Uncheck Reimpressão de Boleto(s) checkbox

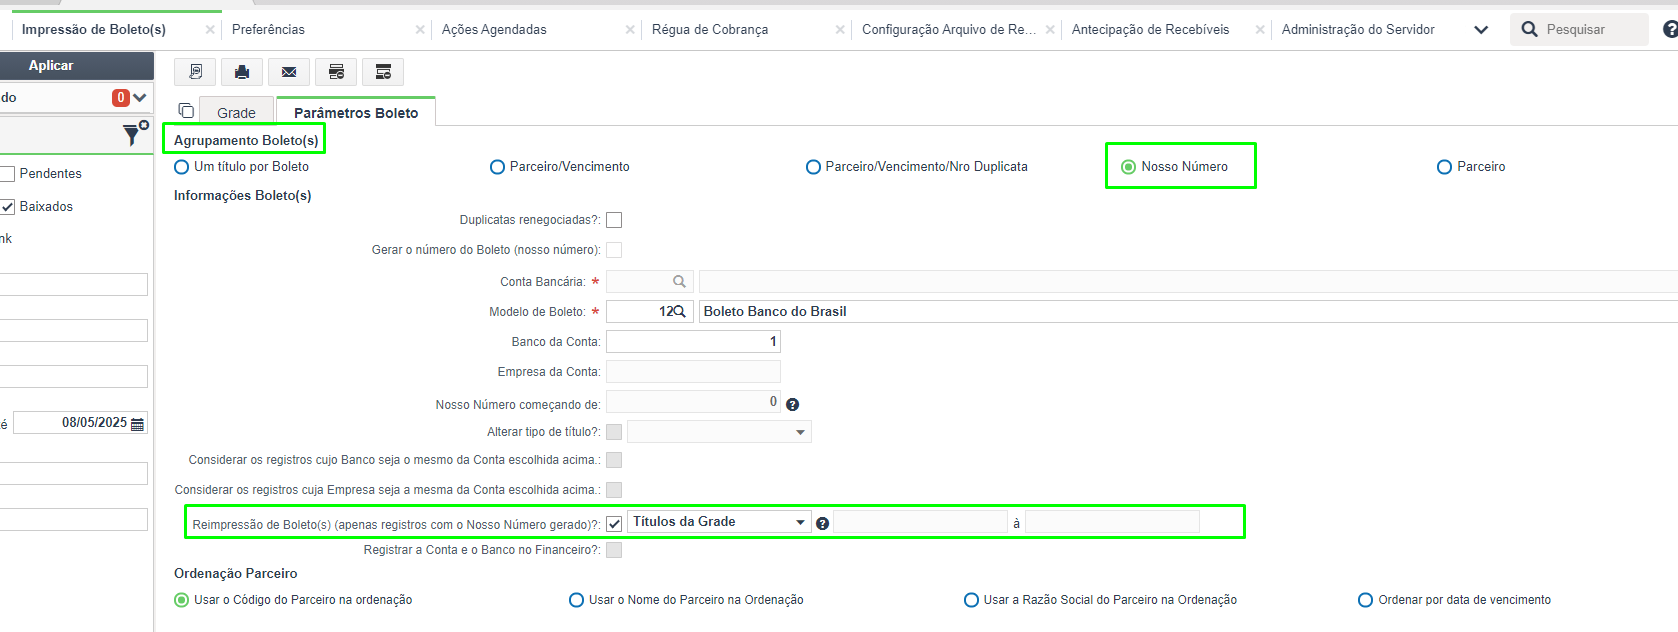pyautogui.click(x=614, y=524)
